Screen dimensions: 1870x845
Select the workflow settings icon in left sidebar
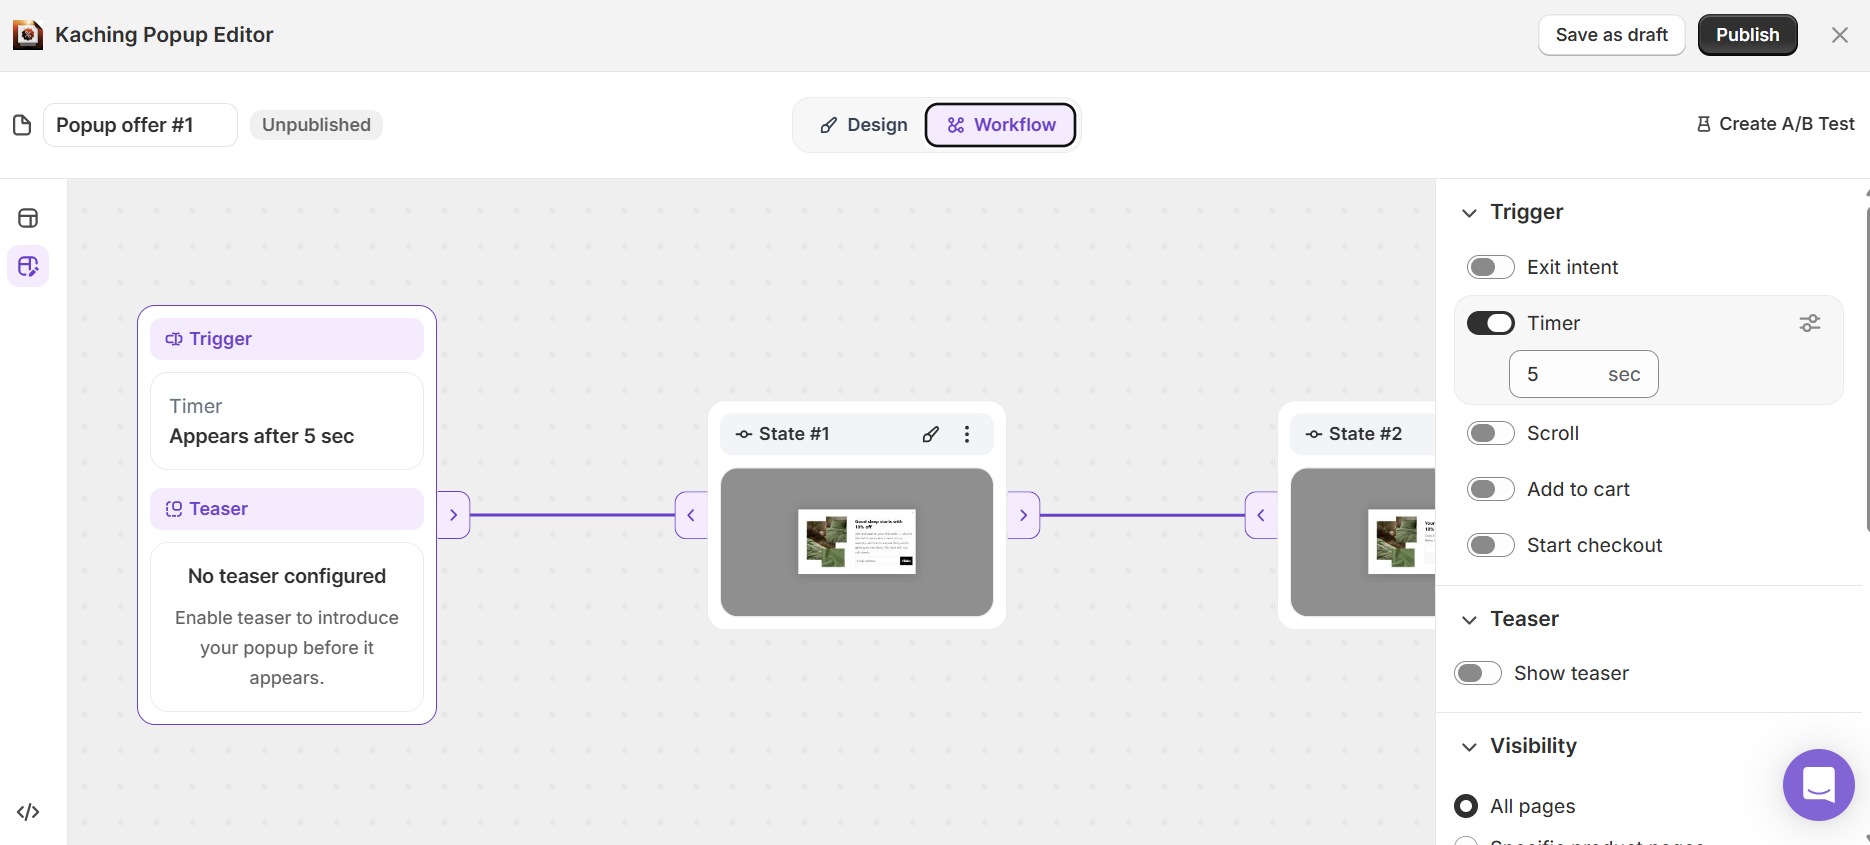(28, 266)
